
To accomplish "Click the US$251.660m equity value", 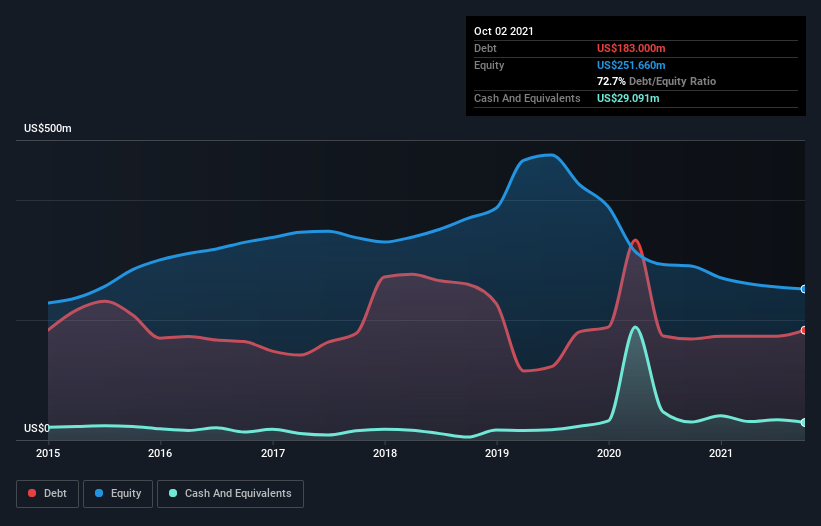I will tap(631, 65).
